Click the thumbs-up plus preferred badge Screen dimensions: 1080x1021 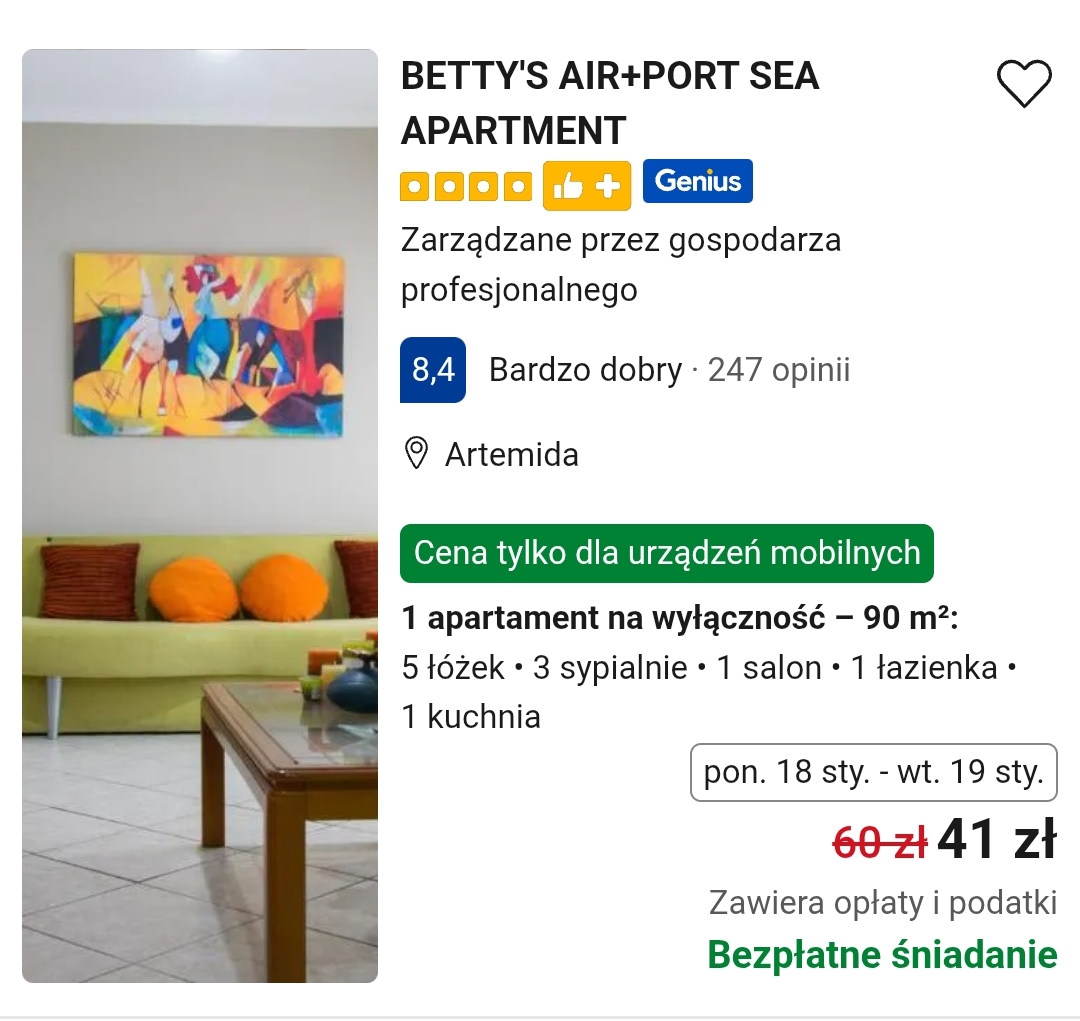587,186
